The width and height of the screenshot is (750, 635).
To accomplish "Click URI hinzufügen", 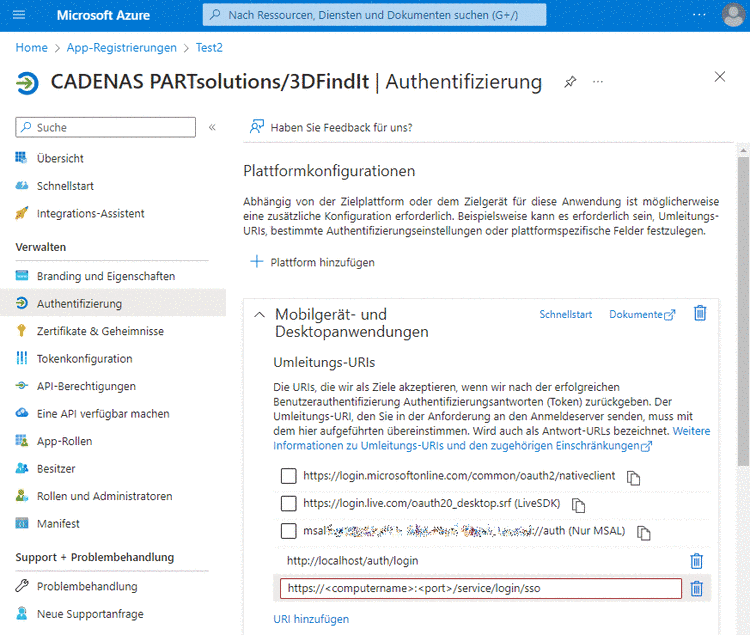I will pos(311,619).
